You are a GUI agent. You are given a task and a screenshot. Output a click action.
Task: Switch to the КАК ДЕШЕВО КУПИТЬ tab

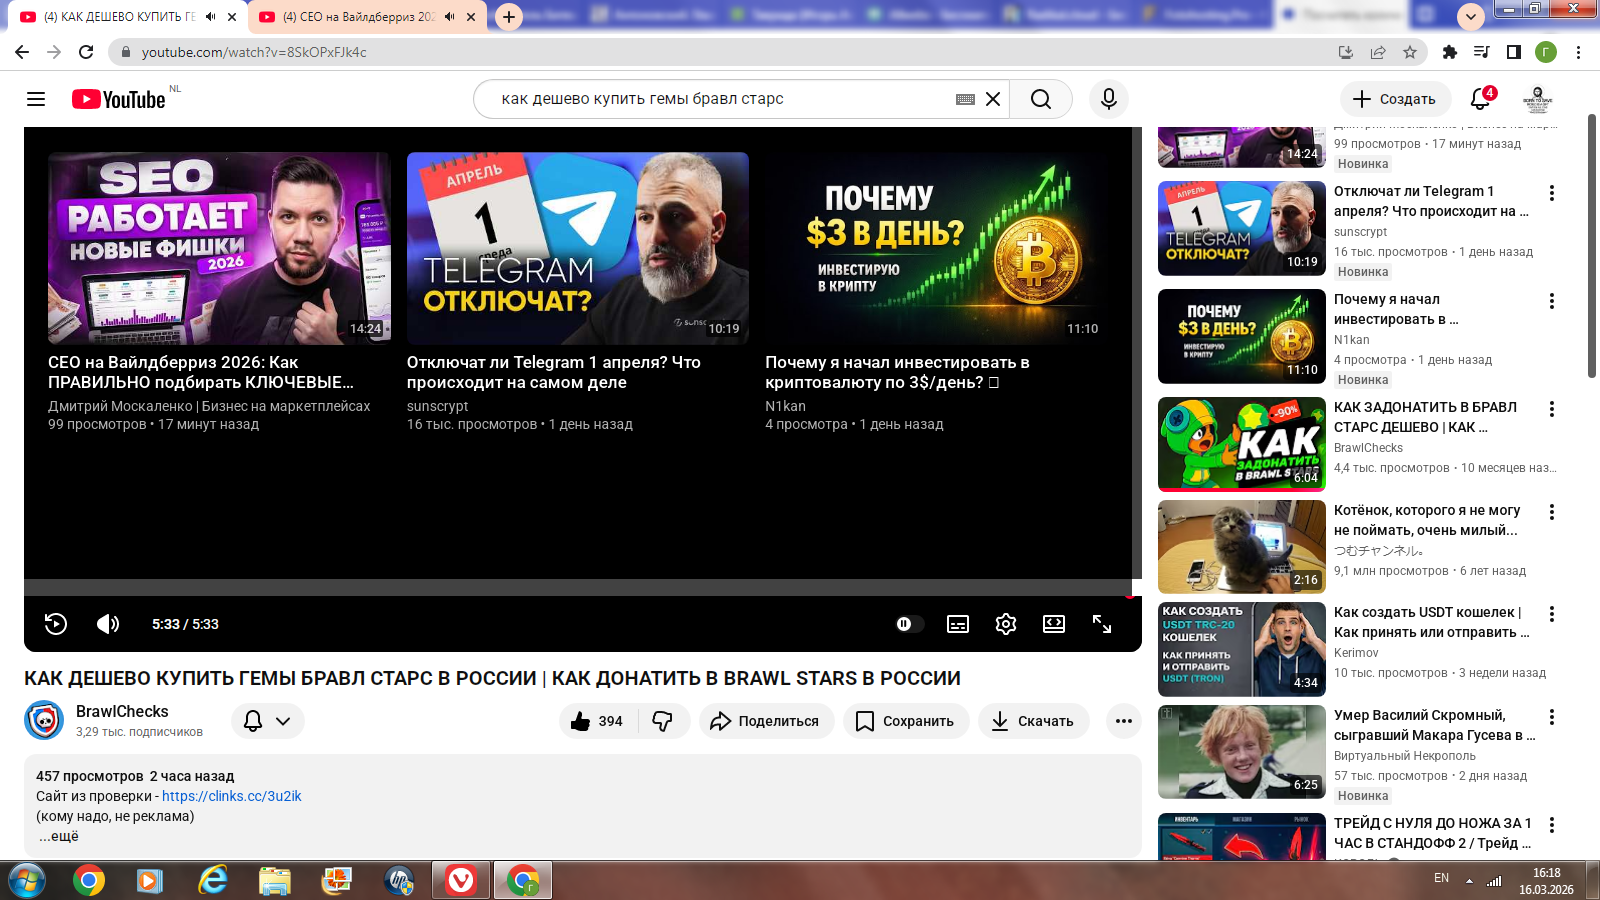point(120,17)
